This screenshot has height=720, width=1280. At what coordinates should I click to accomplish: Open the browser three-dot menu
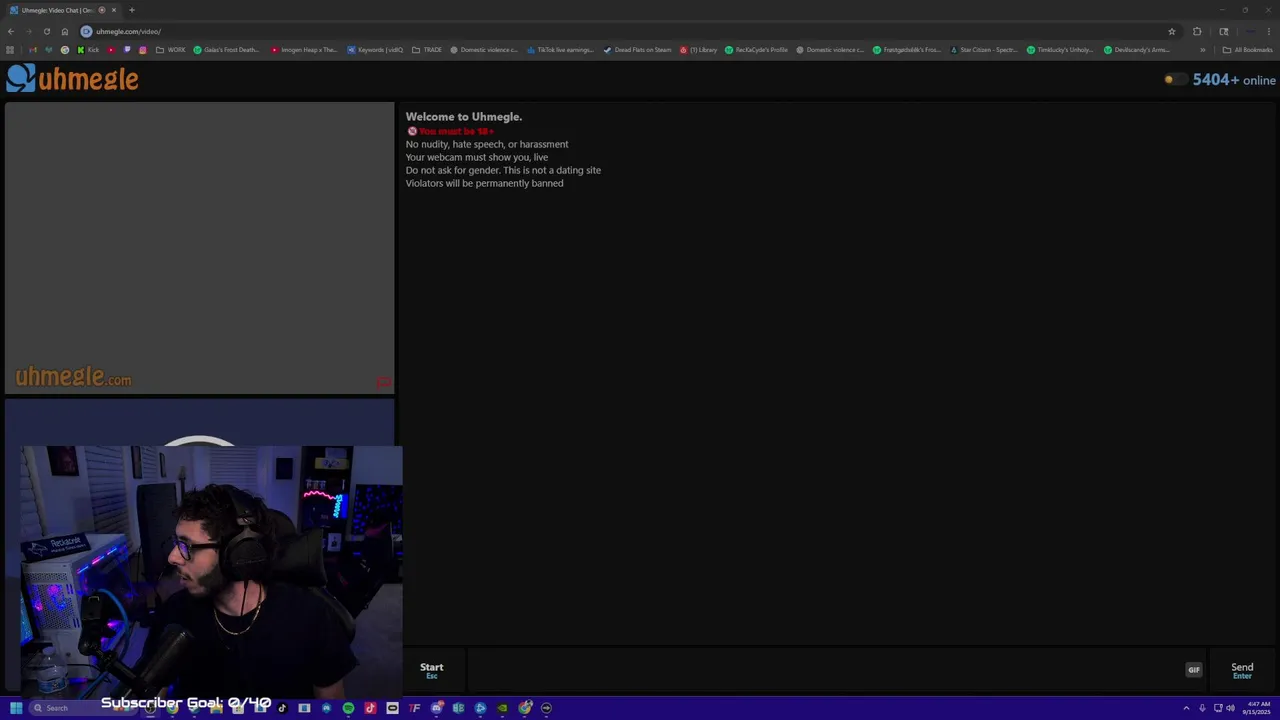[1269, 31]
